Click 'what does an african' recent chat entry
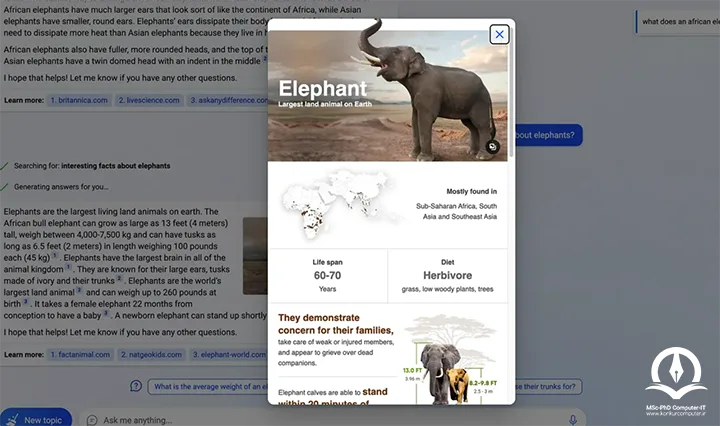 coord(678,22)
